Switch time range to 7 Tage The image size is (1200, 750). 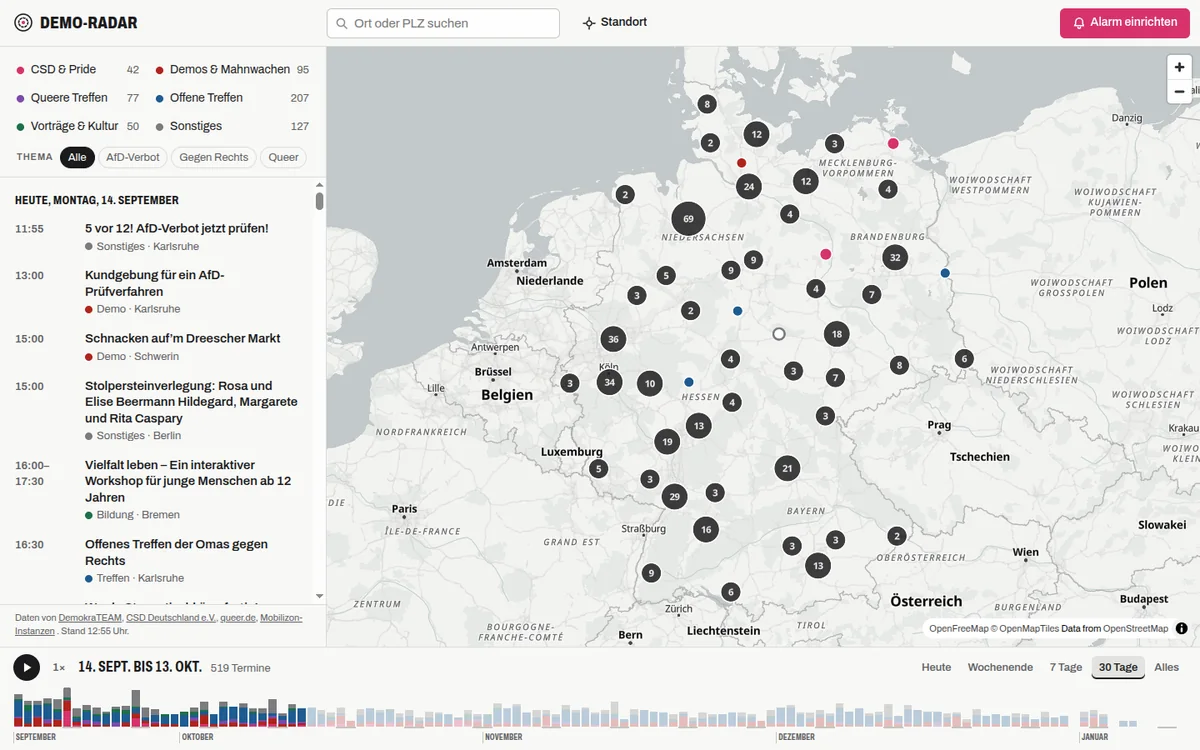click(1066, 667)
